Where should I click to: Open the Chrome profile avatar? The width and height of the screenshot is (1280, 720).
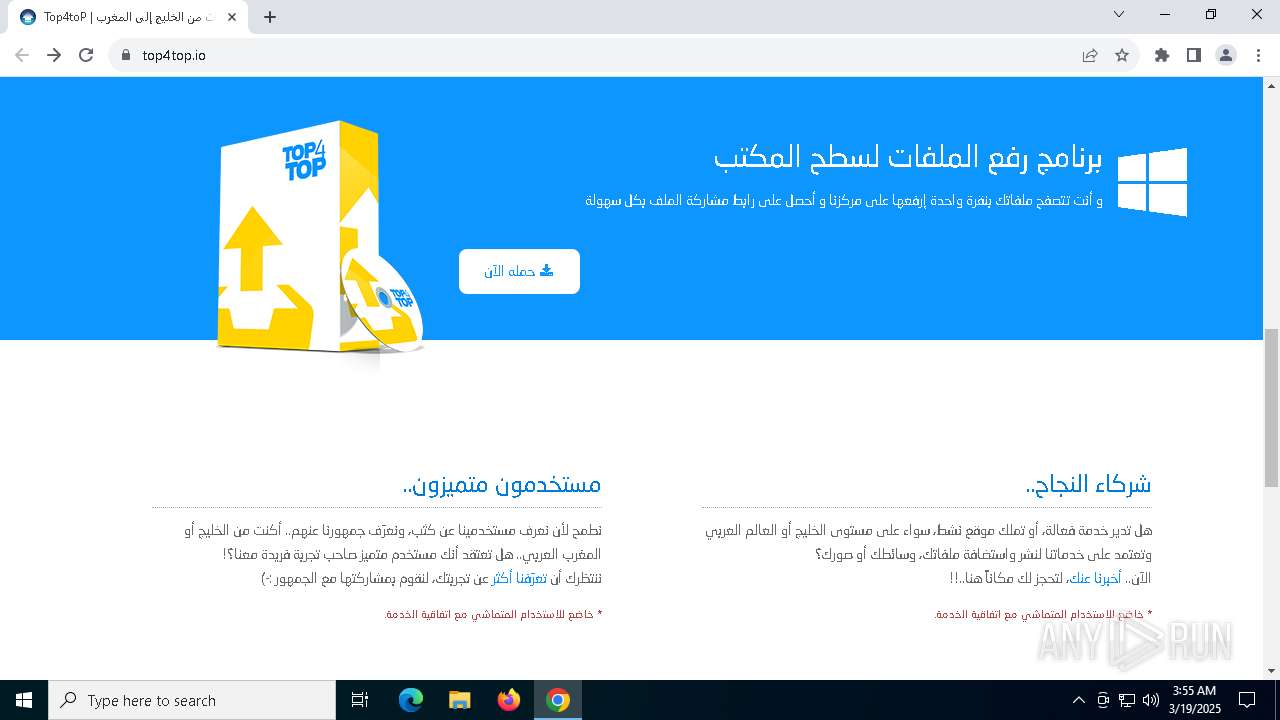[1226, 55]
